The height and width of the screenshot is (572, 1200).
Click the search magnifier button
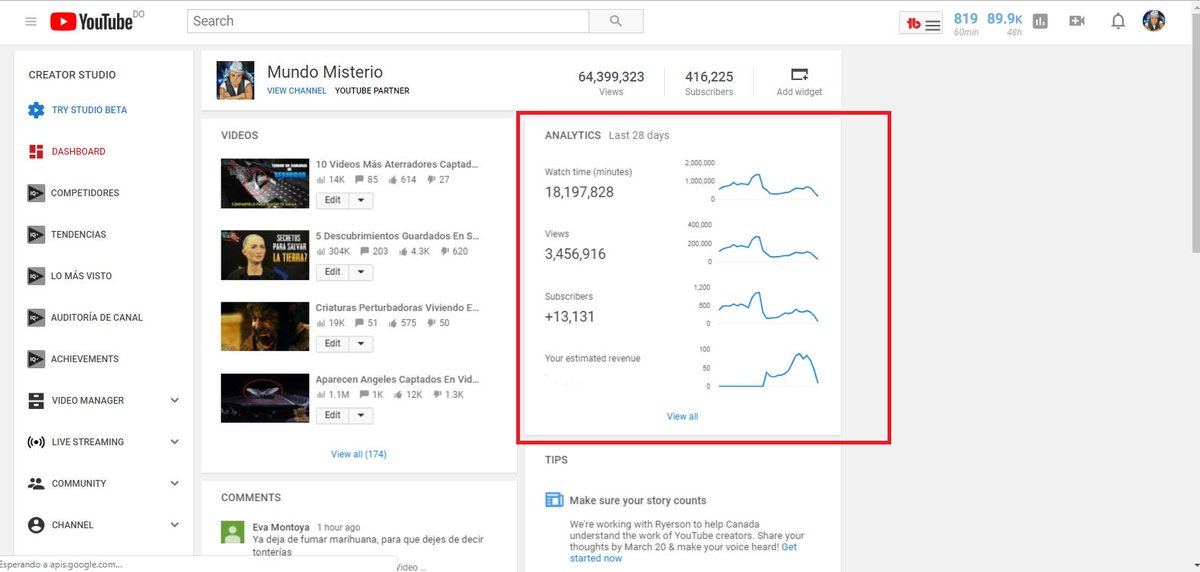[616, 21]
